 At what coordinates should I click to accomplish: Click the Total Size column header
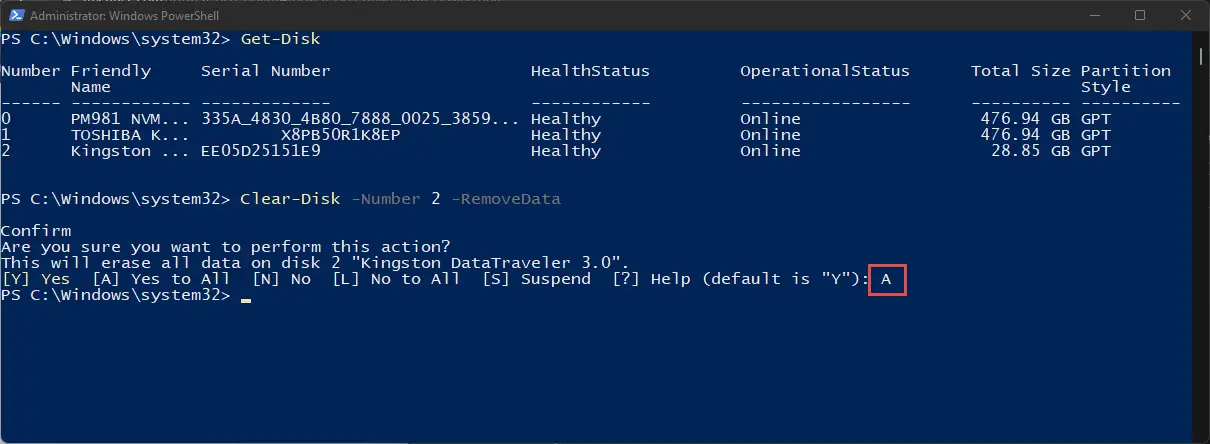(1020, 71)
